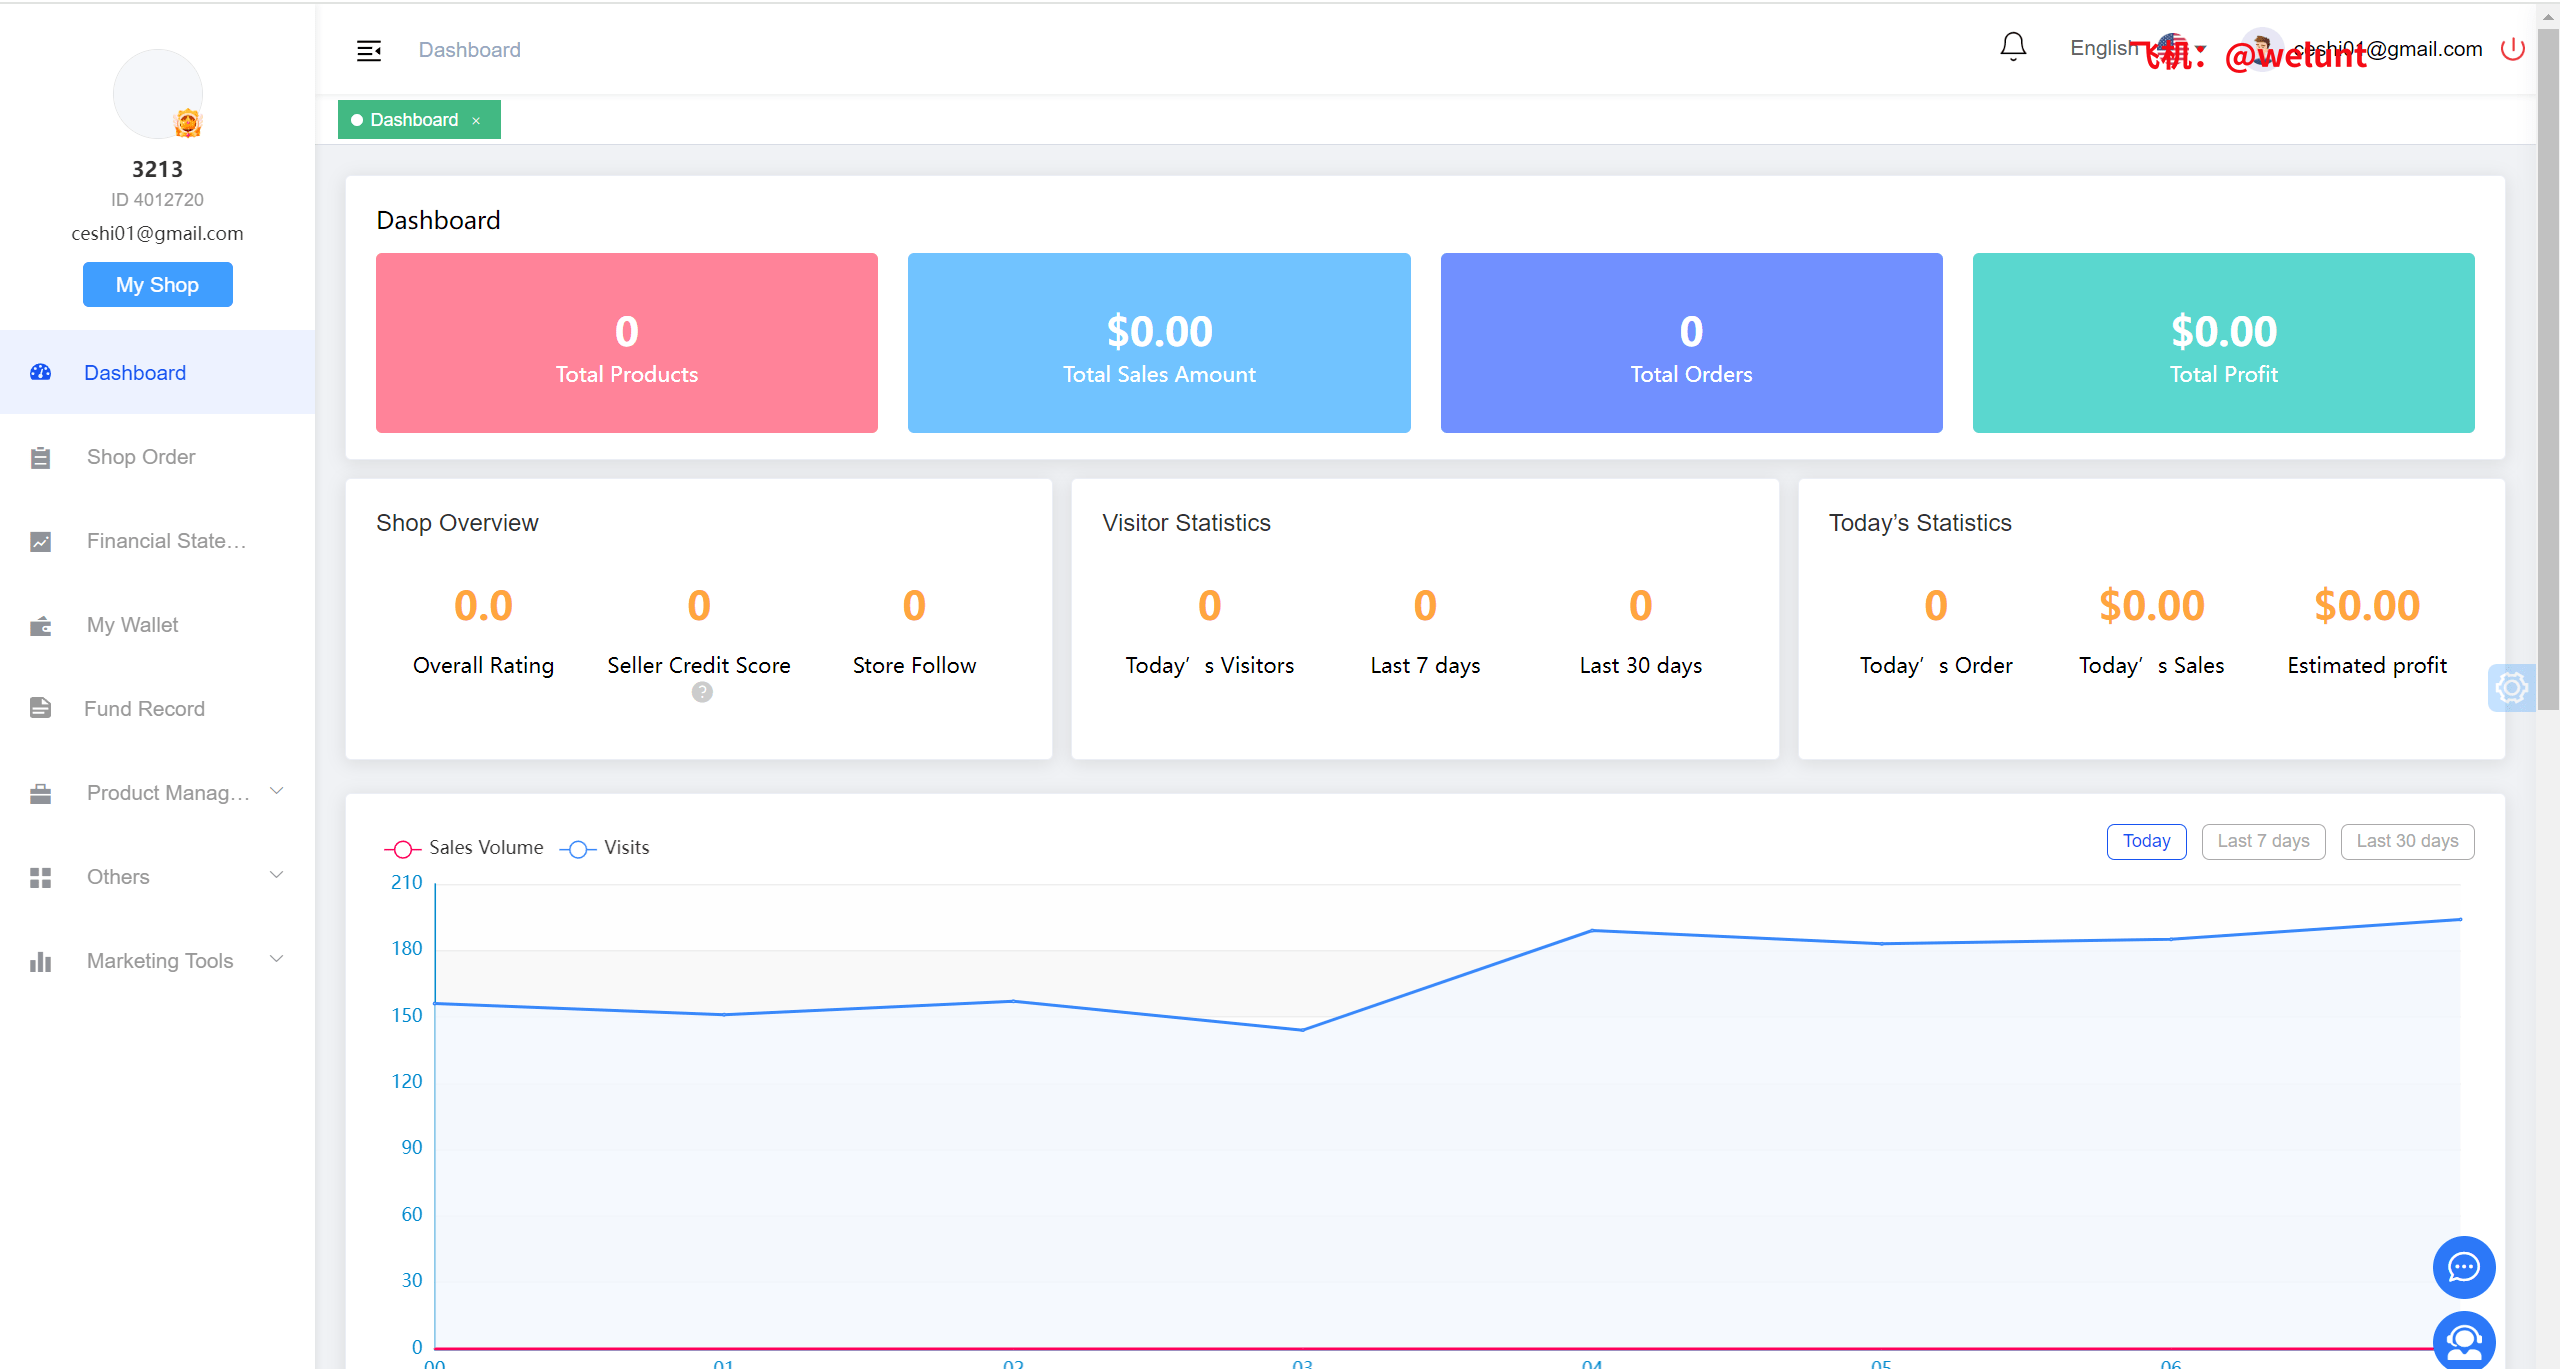
Task: Expand the Others submenu chevron
Action: [x=277, y=875]
